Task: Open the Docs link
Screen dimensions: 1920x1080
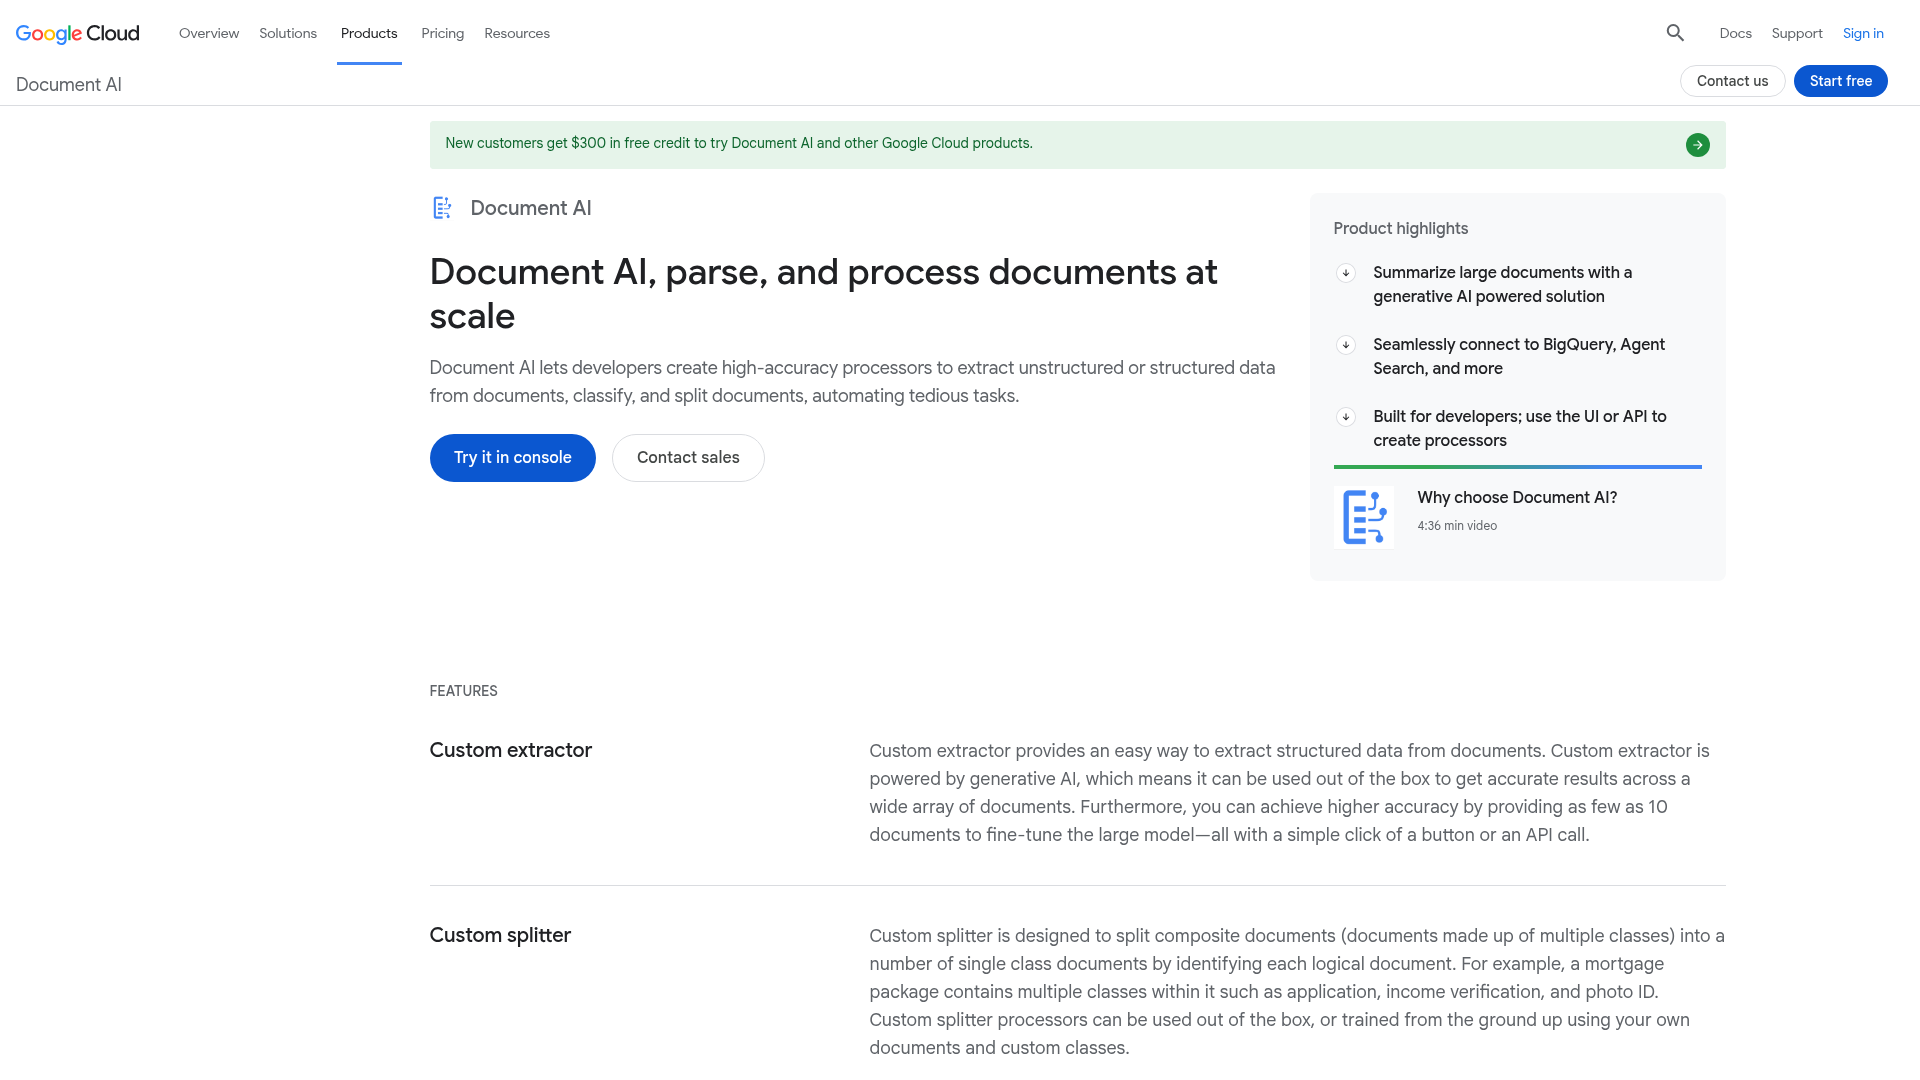Action: pyautogui.click(x=1735, y=33)
